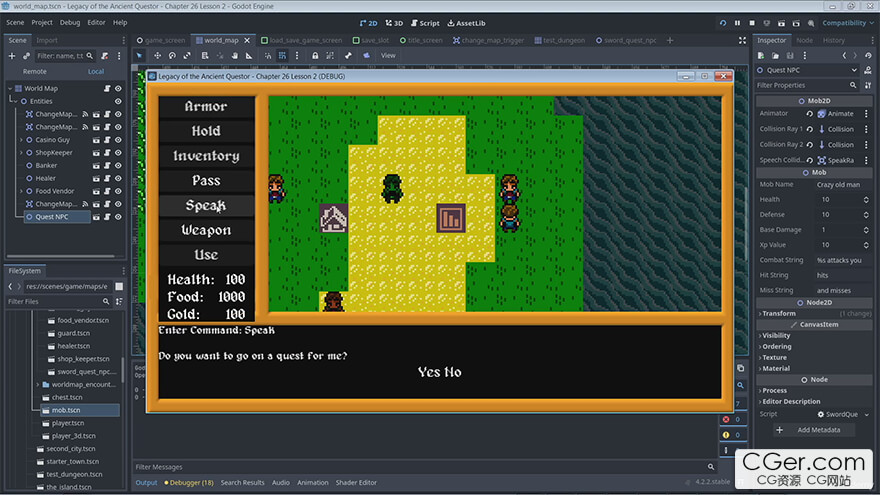The image size is (880, 495).
Task: Click signal icon on first ChangeMap node
Action: (85, 114)
